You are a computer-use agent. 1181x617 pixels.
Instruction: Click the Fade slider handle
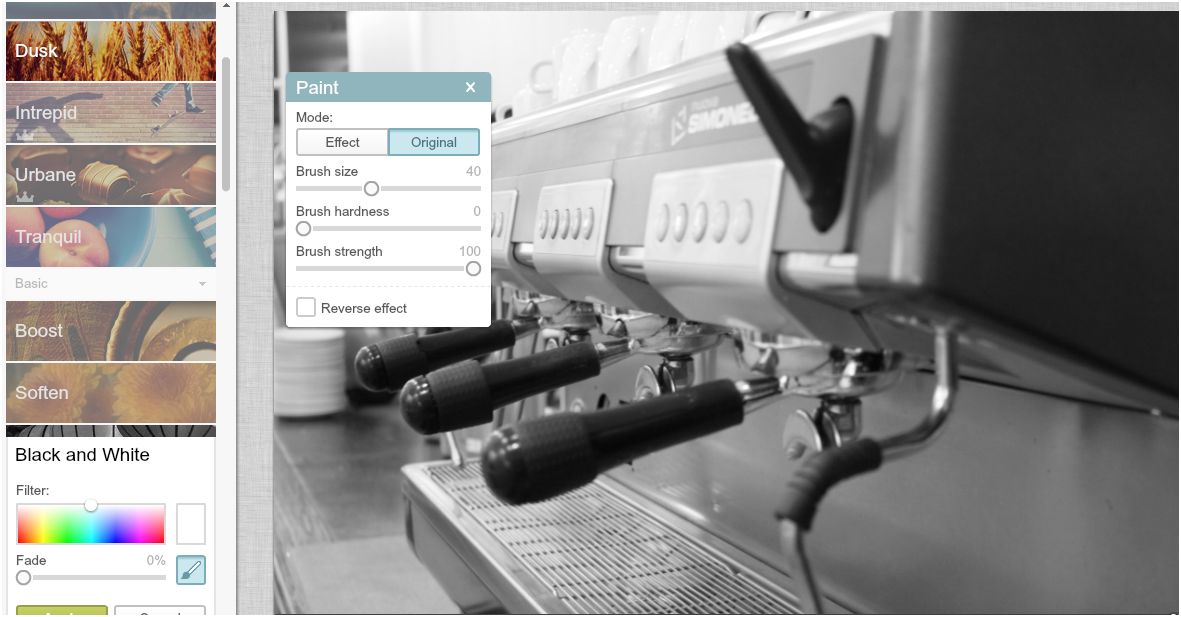coord(24,577)
